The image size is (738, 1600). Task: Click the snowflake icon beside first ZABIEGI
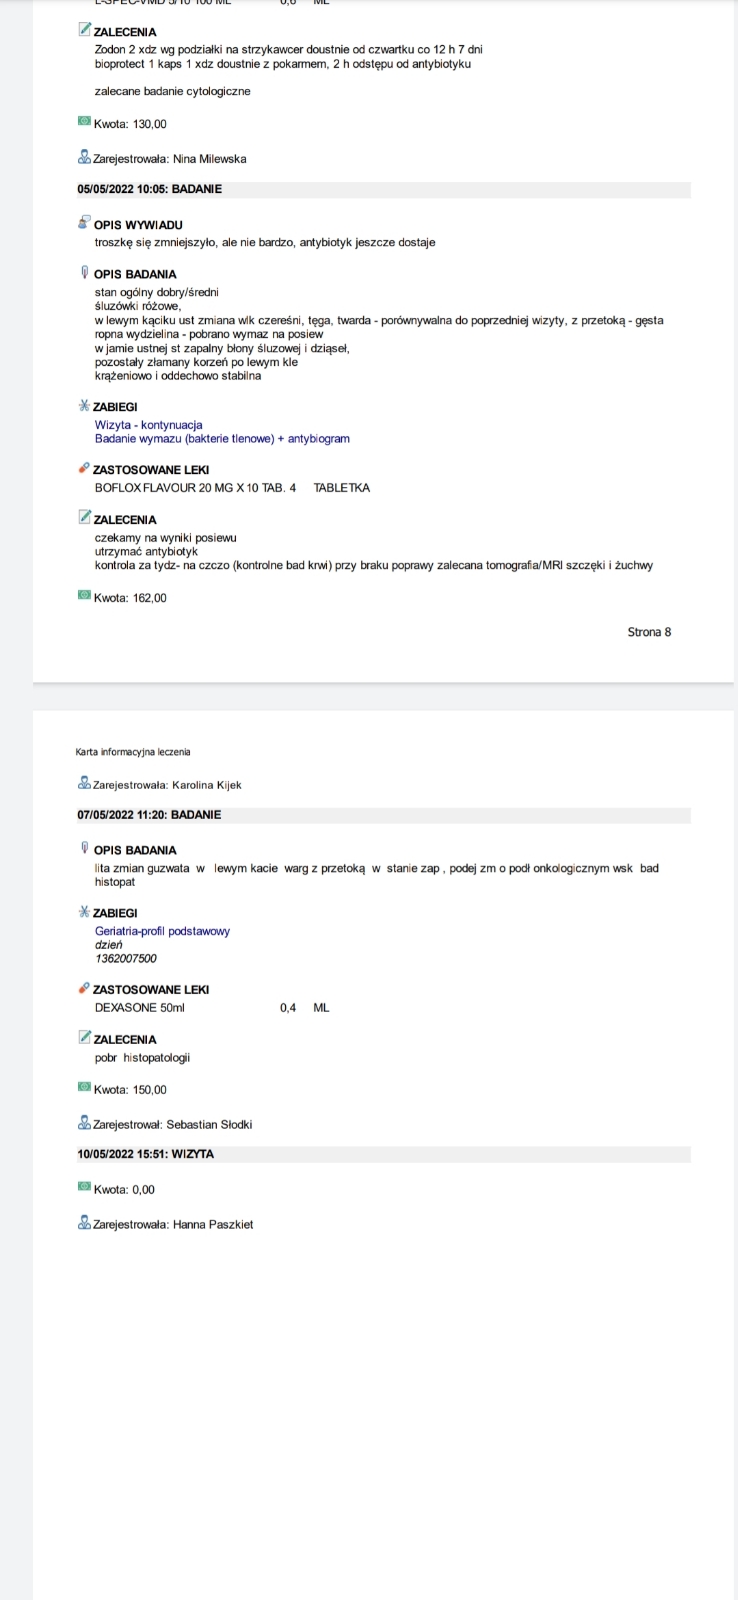84,406
